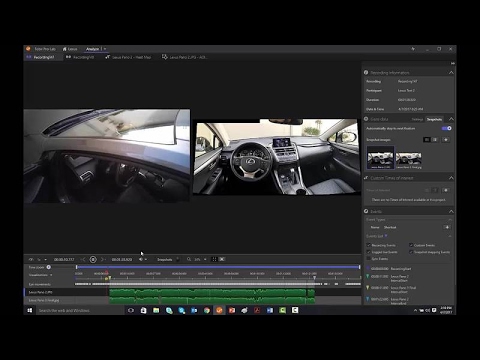Click the purple time zoom range bar
Image resolution: width=480 pixels, height=360 pixels.
(218, 267)
